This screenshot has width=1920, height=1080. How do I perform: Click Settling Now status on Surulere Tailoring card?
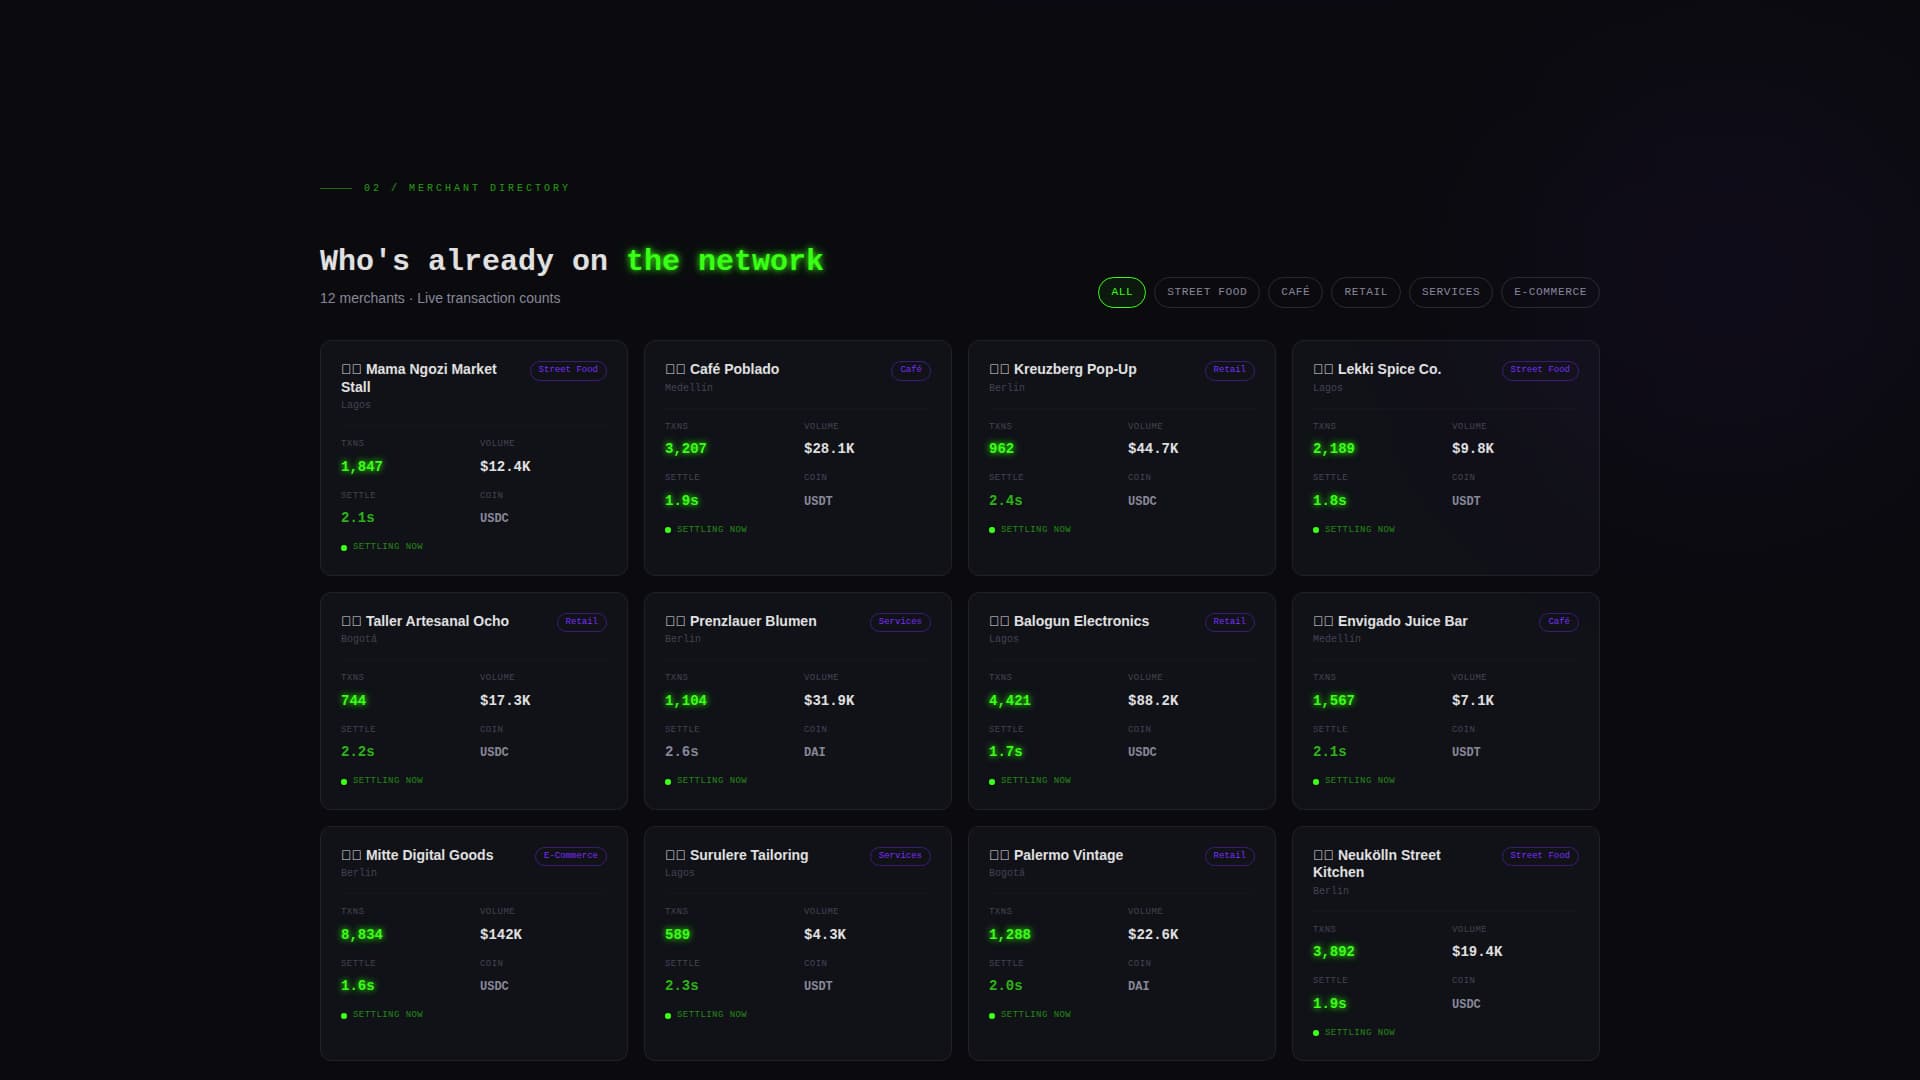coord(706,1015)
